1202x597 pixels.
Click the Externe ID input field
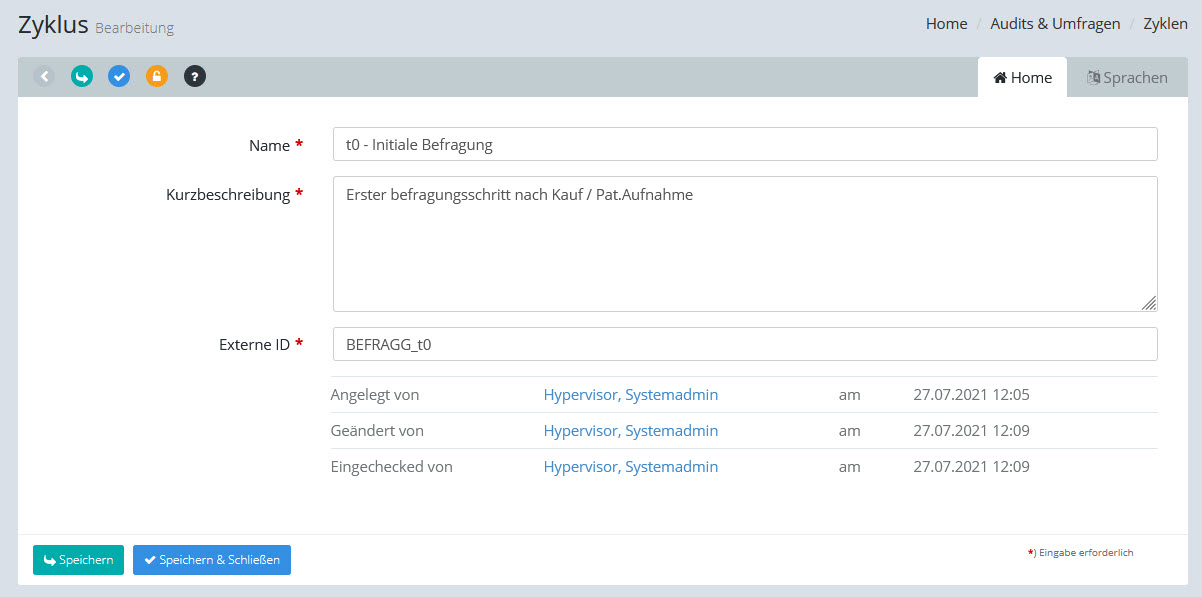click(744, 344)
